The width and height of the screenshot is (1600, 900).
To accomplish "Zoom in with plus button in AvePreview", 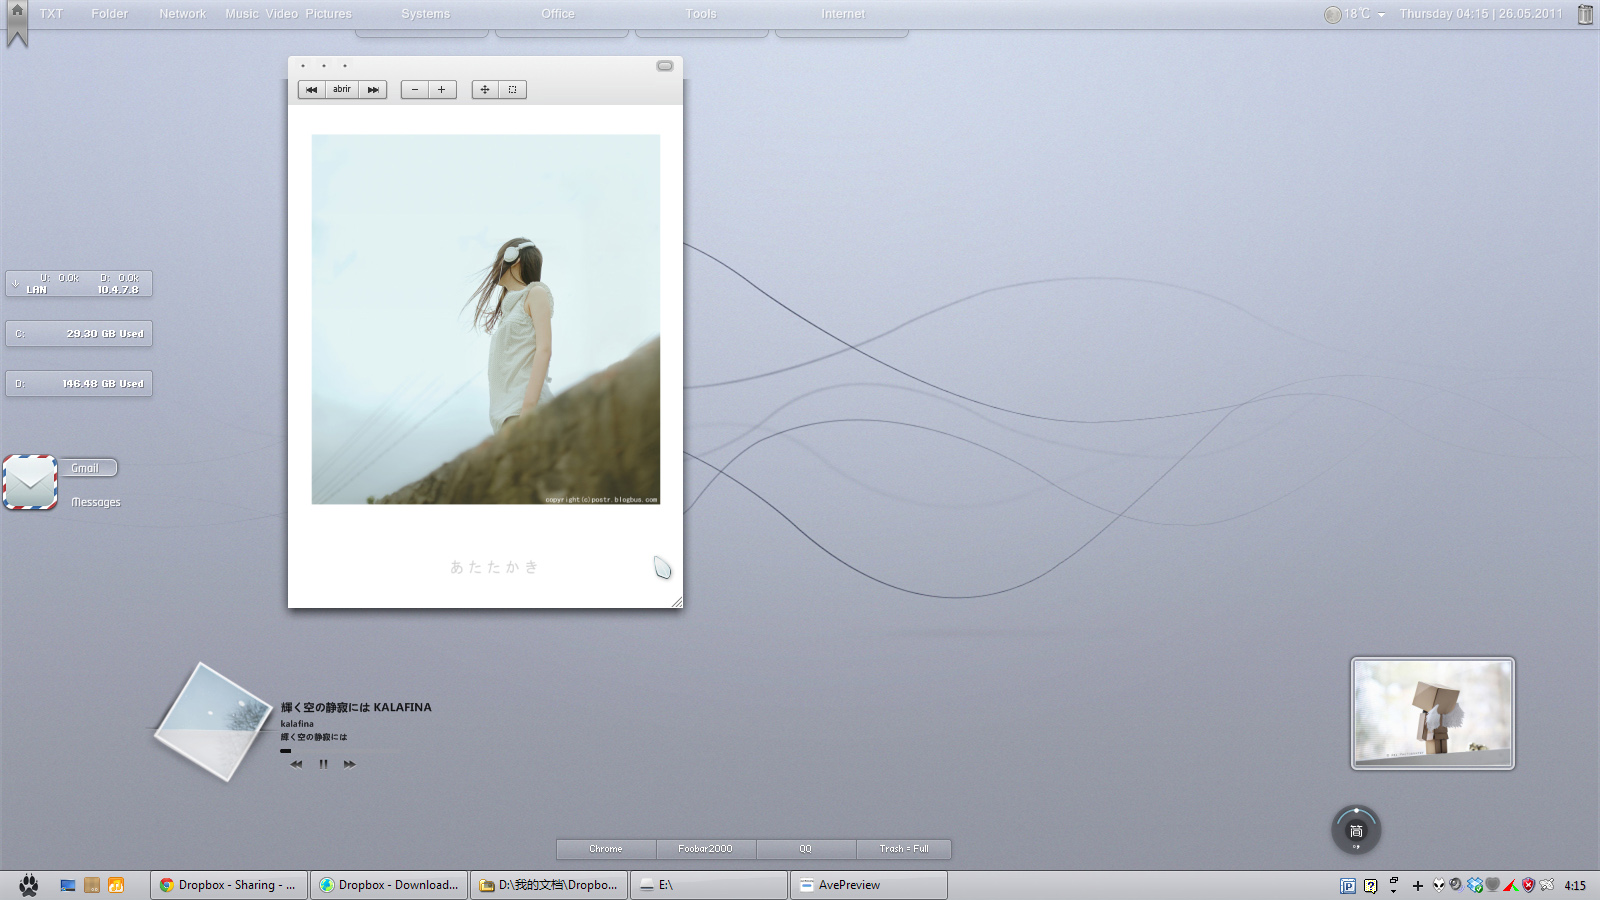I will pyautogui.click(x=442, y=90).
